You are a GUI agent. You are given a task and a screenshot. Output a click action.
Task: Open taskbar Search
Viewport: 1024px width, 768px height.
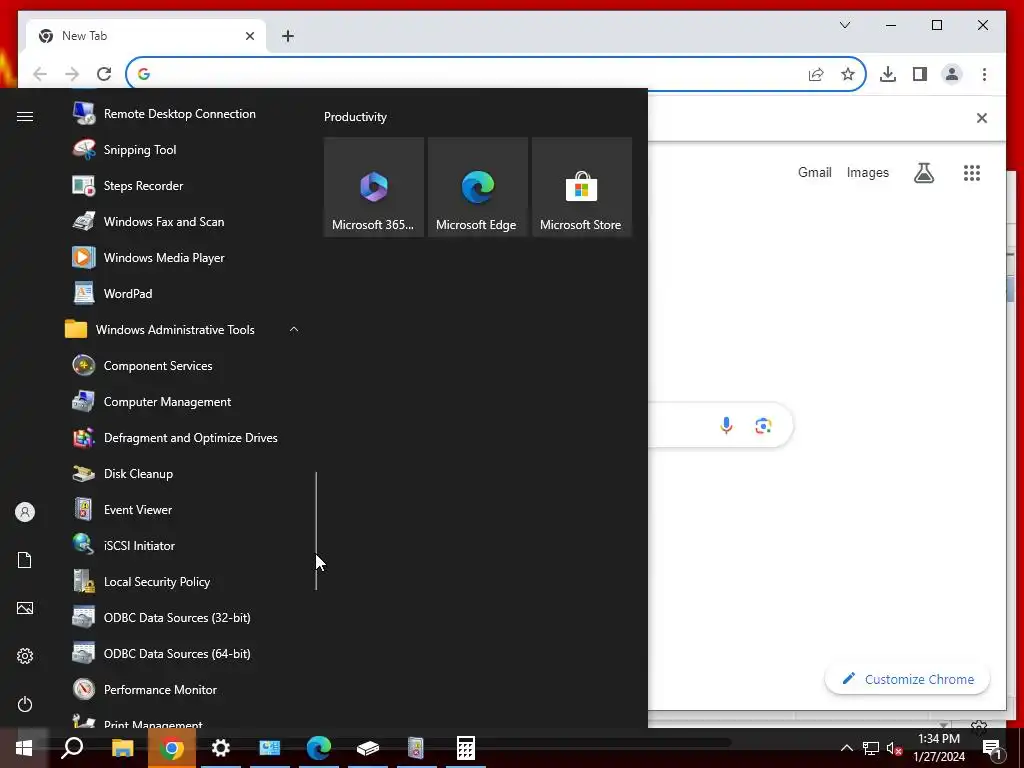pos(72,748)
